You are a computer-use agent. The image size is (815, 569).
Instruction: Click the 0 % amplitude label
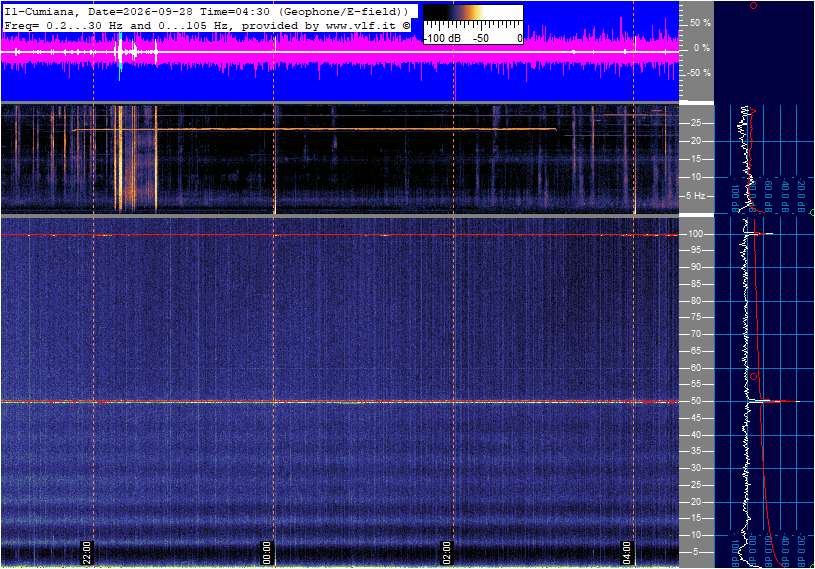[701, 48]
